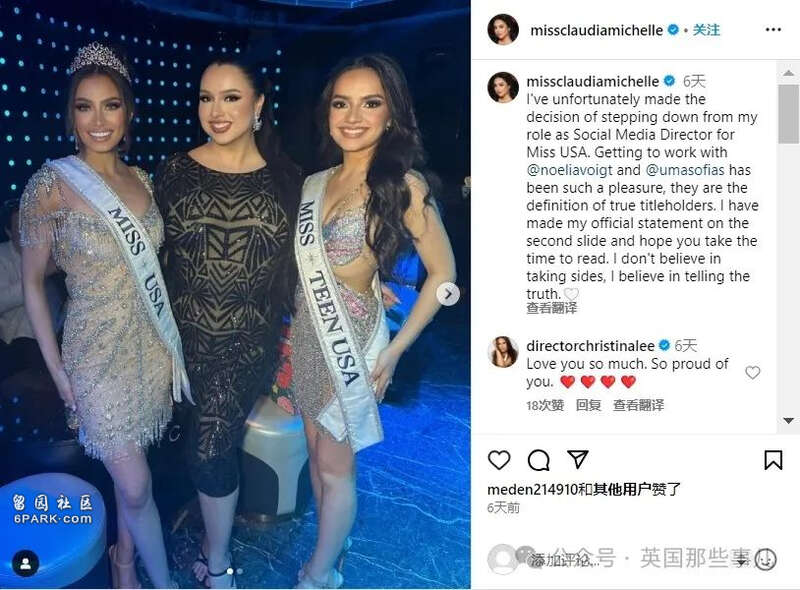The image size is (800, 590).
Task: Open @noeliavoigt mention link
Action: click(569, 170)
